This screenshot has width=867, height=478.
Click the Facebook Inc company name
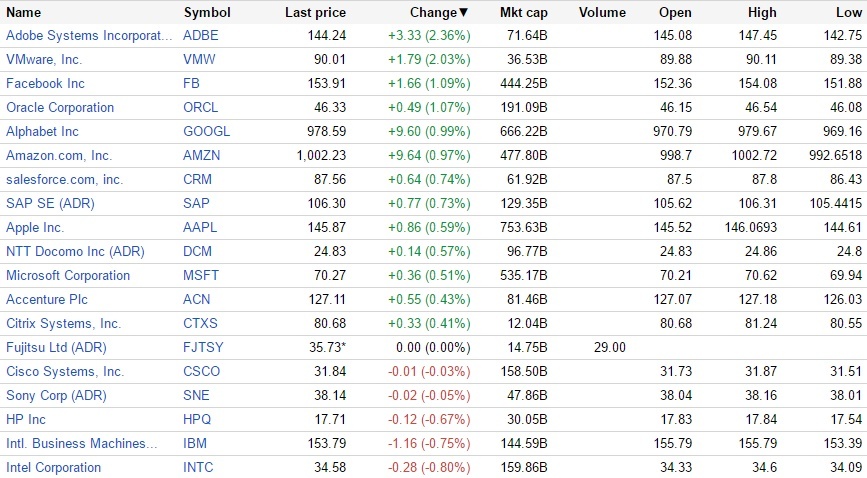tap(45, 83)
